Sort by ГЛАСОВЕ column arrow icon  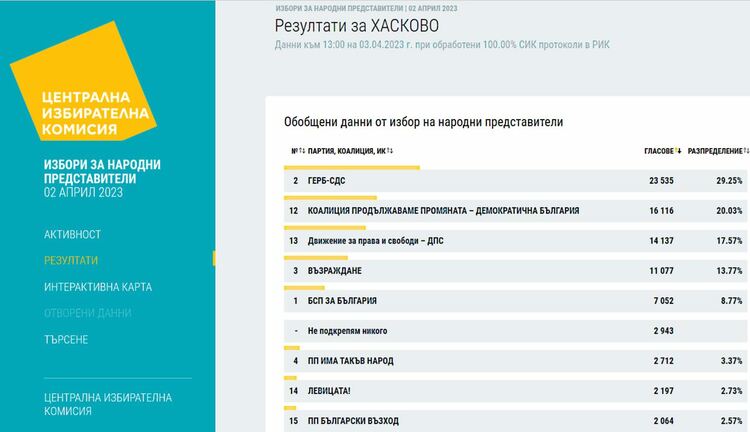click(678, 151)
